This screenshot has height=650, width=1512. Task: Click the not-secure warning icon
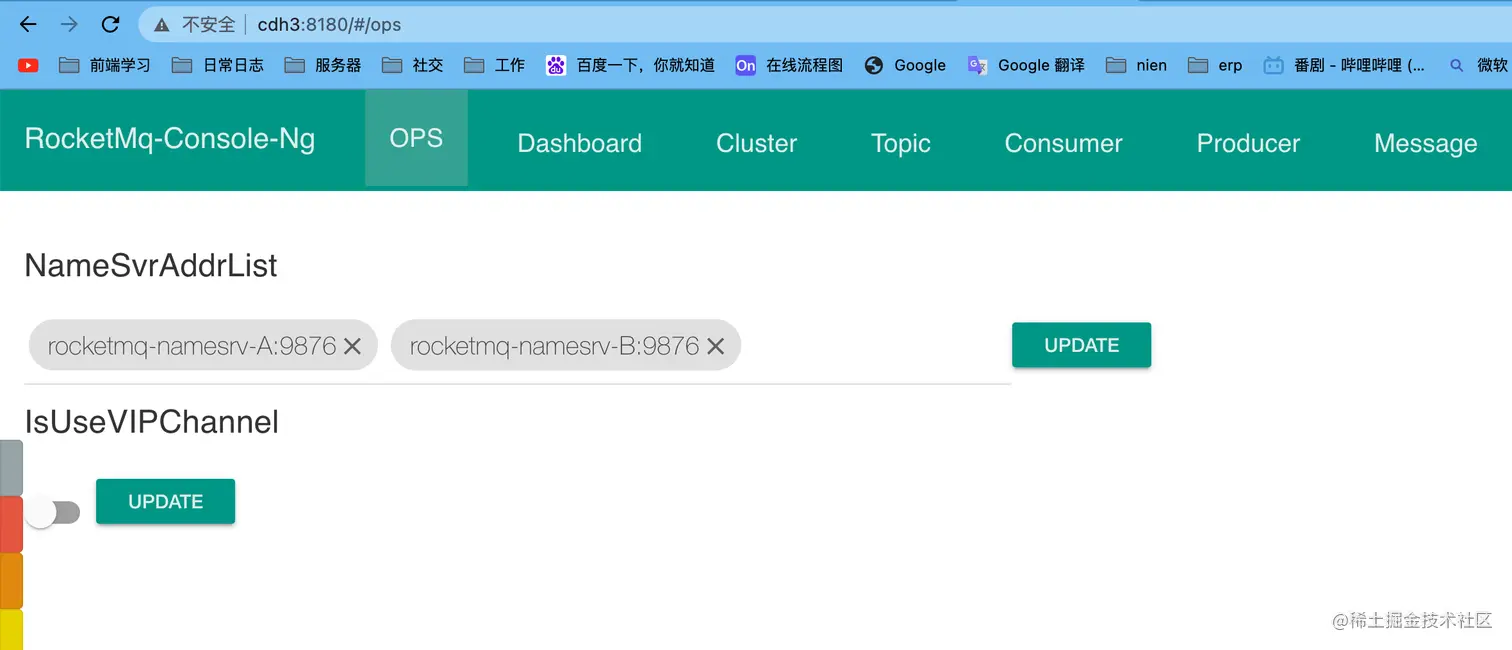point(162,24)
